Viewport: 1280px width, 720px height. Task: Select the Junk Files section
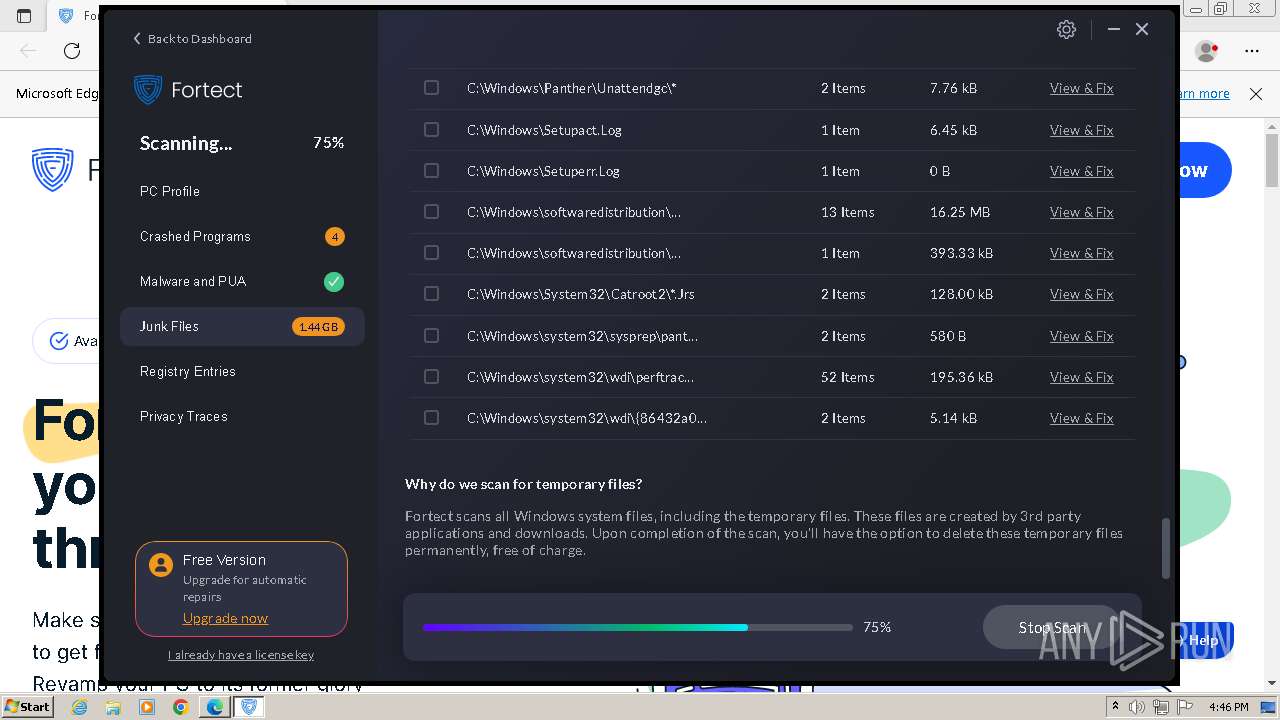242,327
